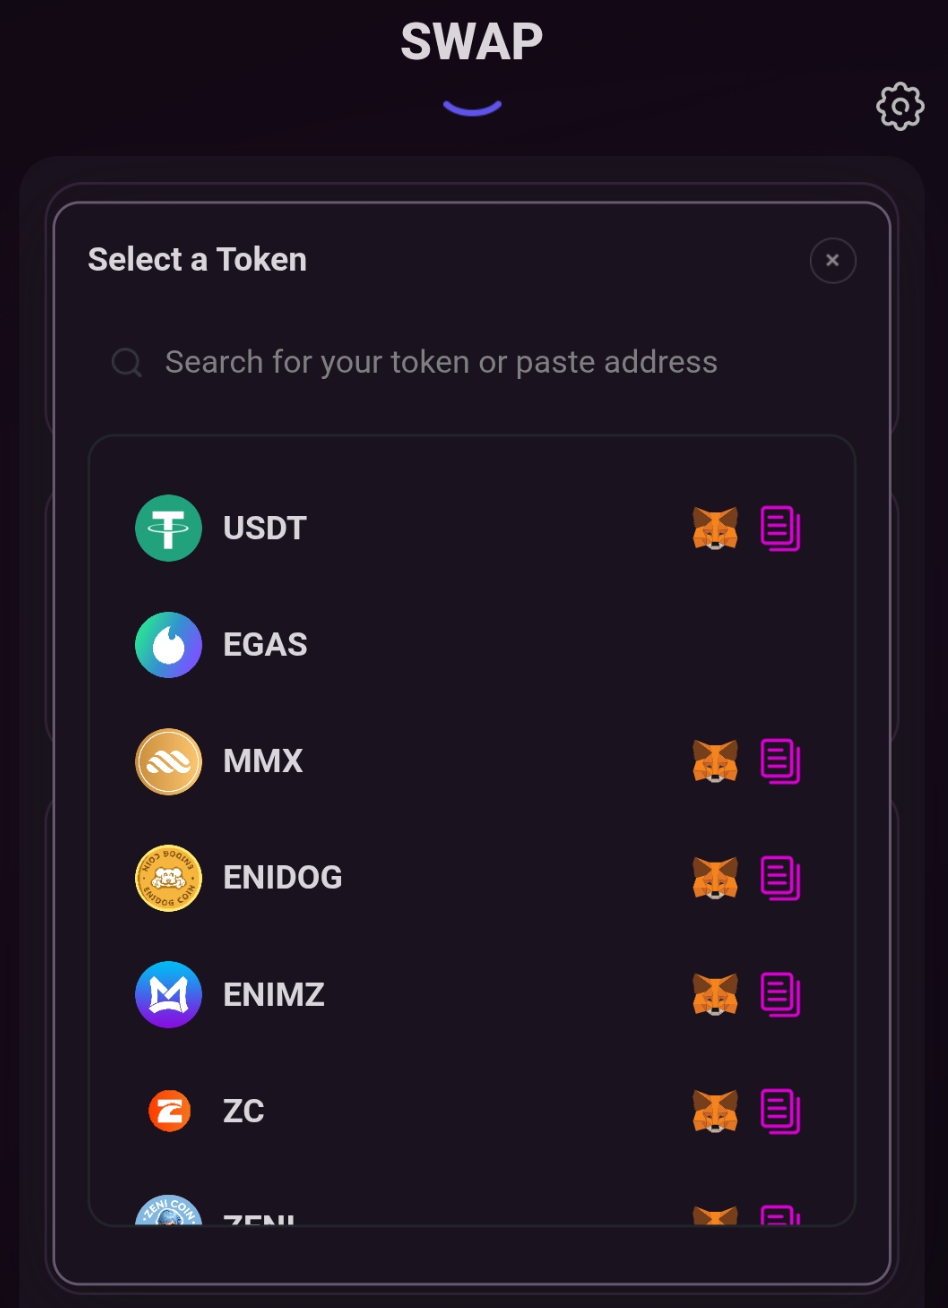This screenshot has width=948, height=1308.
Task: Add MMX to MetaMask wallet
Action: (x=715, y=761)
